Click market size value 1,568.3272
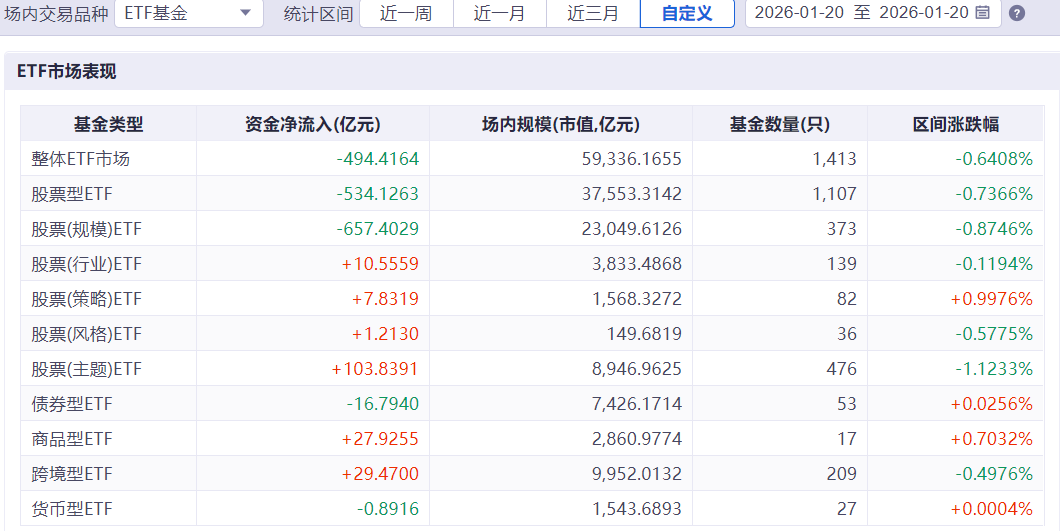Viewport: 1060px width, 531px height. point(637,299)
